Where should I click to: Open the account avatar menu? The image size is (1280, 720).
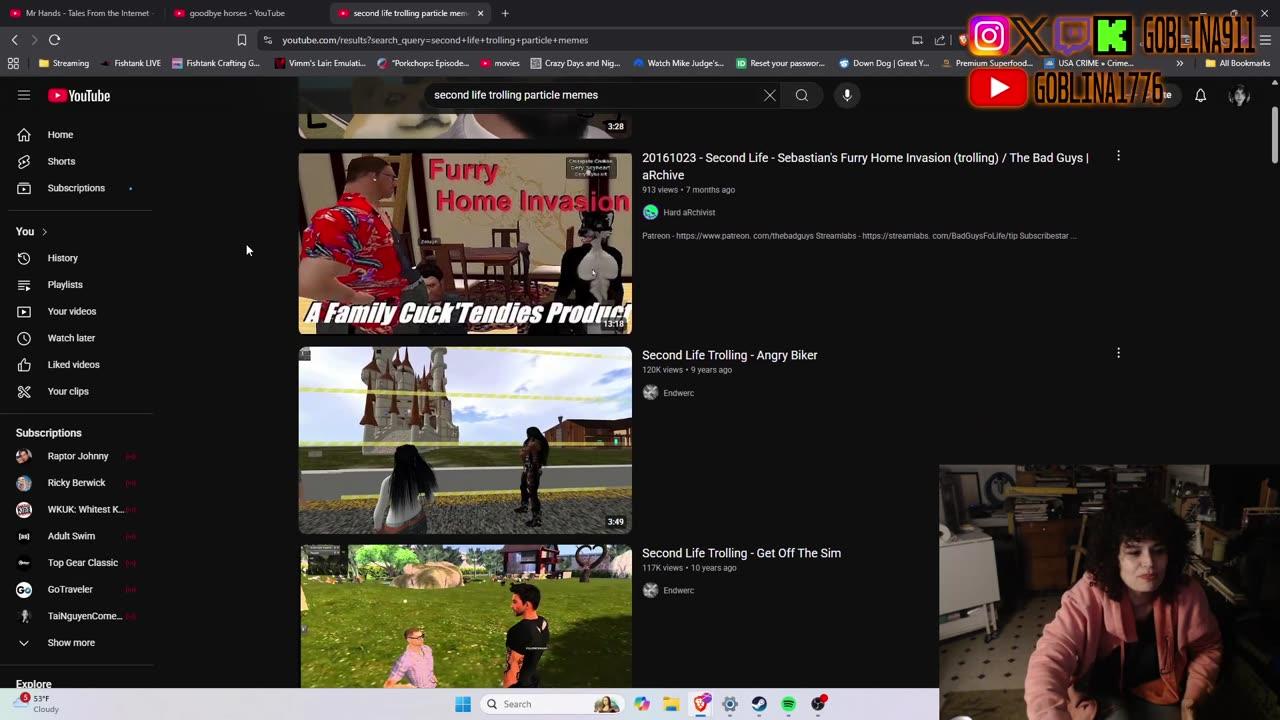pyautogui.click(x=1239, y=95)
